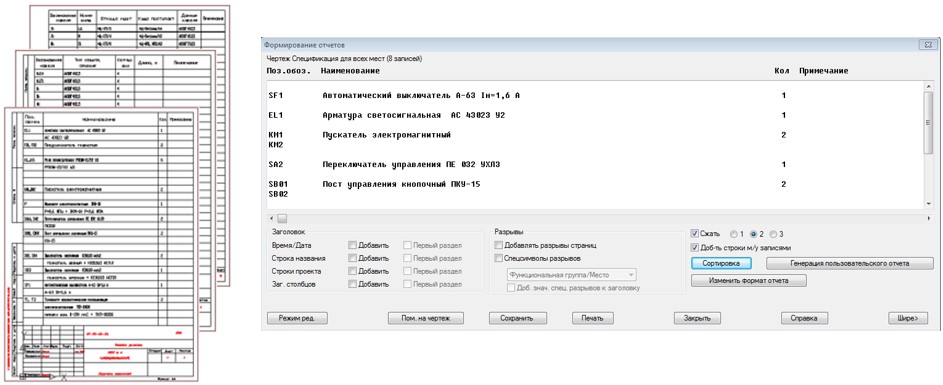Select compression radio option 1

pos(733,233)
